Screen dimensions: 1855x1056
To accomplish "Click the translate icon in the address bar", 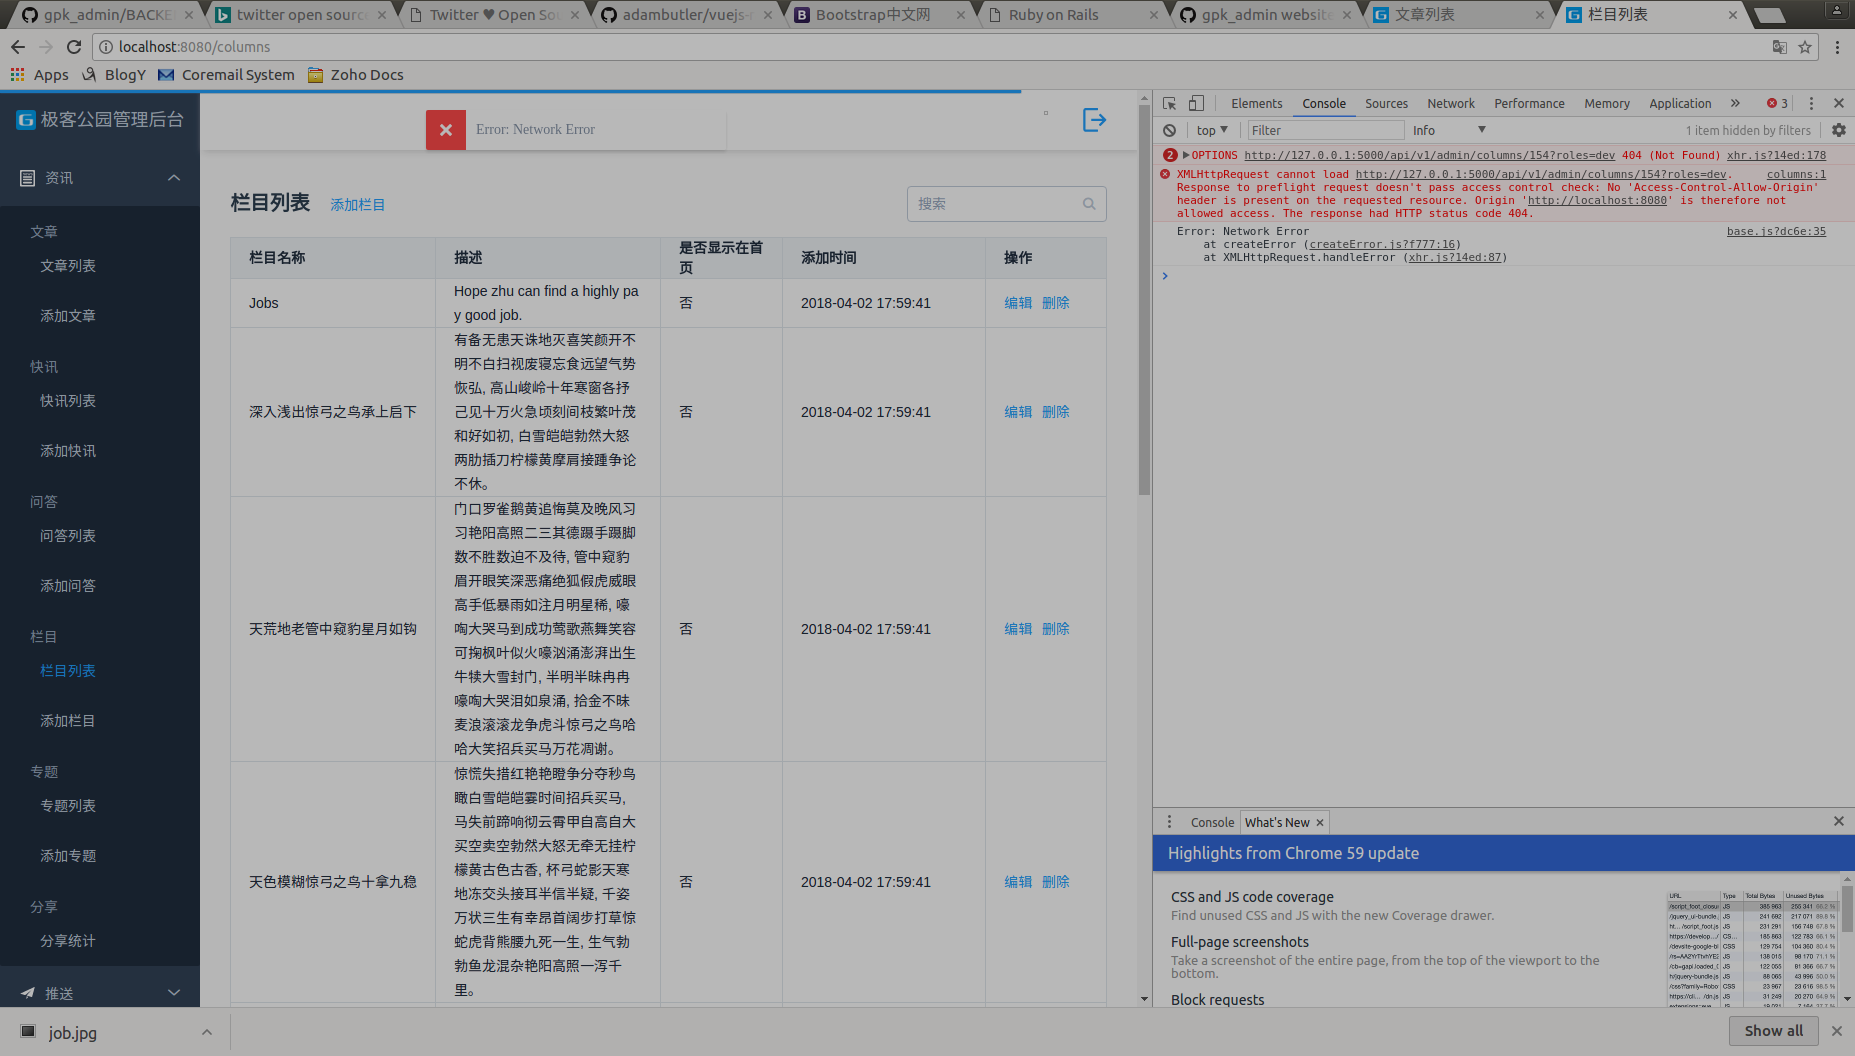I will point(1780,47).
